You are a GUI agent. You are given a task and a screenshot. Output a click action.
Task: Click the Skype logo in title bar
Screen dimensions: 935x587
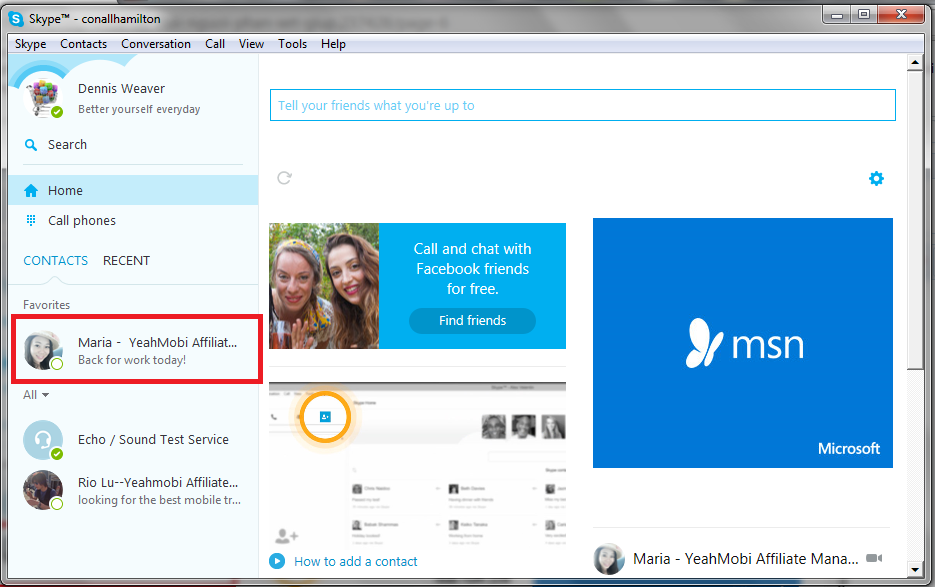(x=17, y=18)
